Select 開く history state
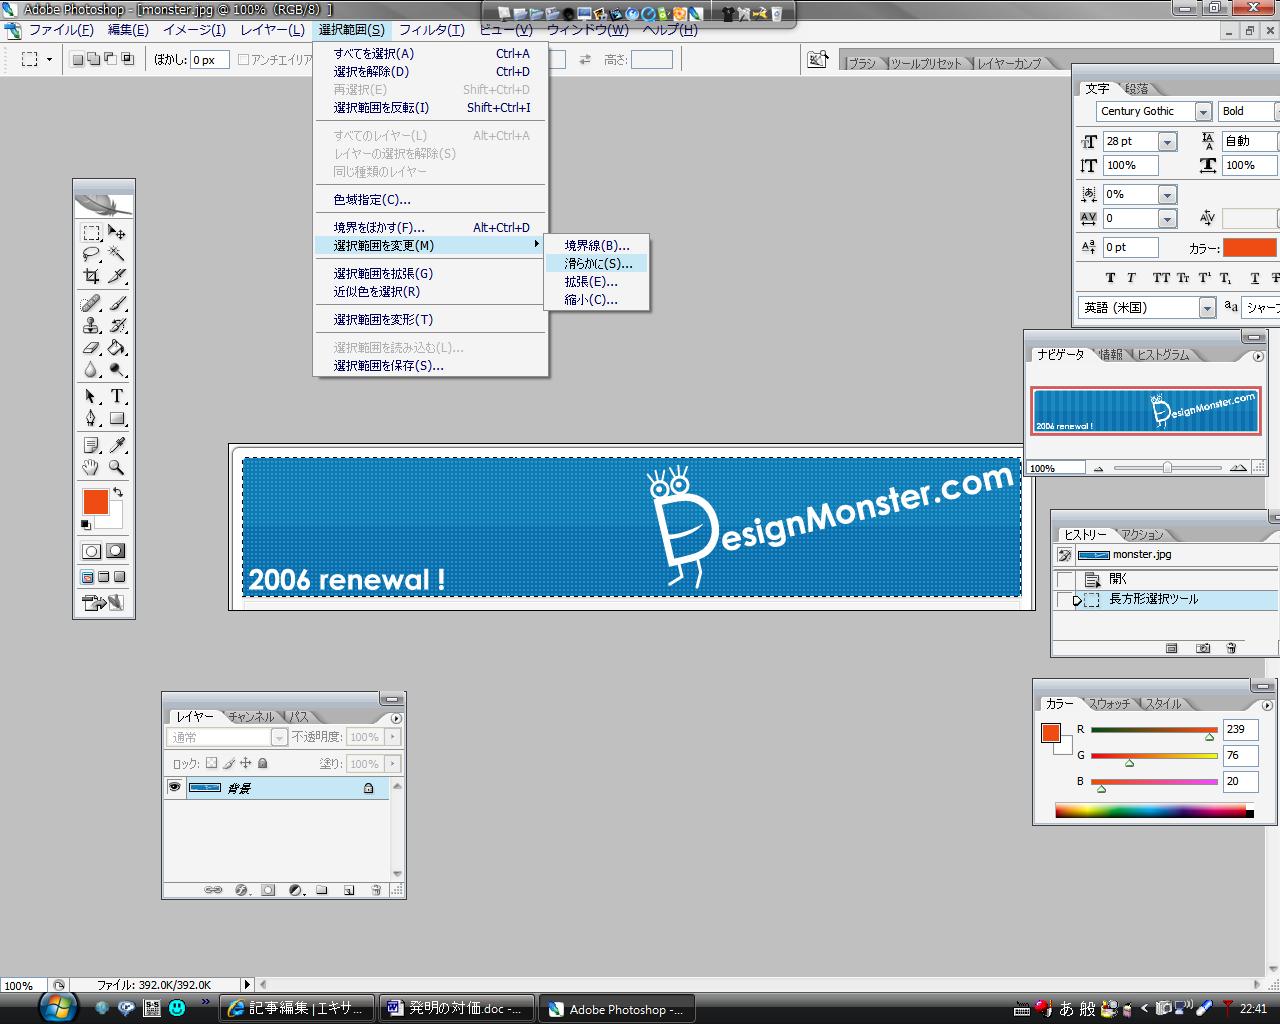 (x=1118, y=580)
